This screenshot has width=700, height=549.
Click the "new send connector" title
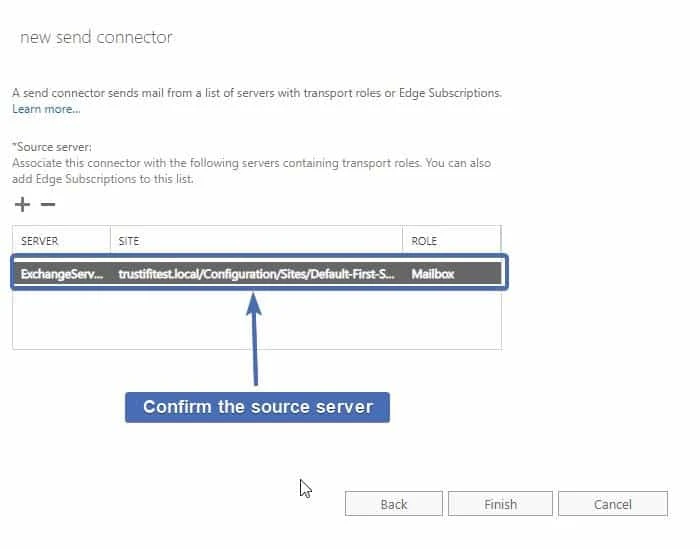tap(96, 37)
